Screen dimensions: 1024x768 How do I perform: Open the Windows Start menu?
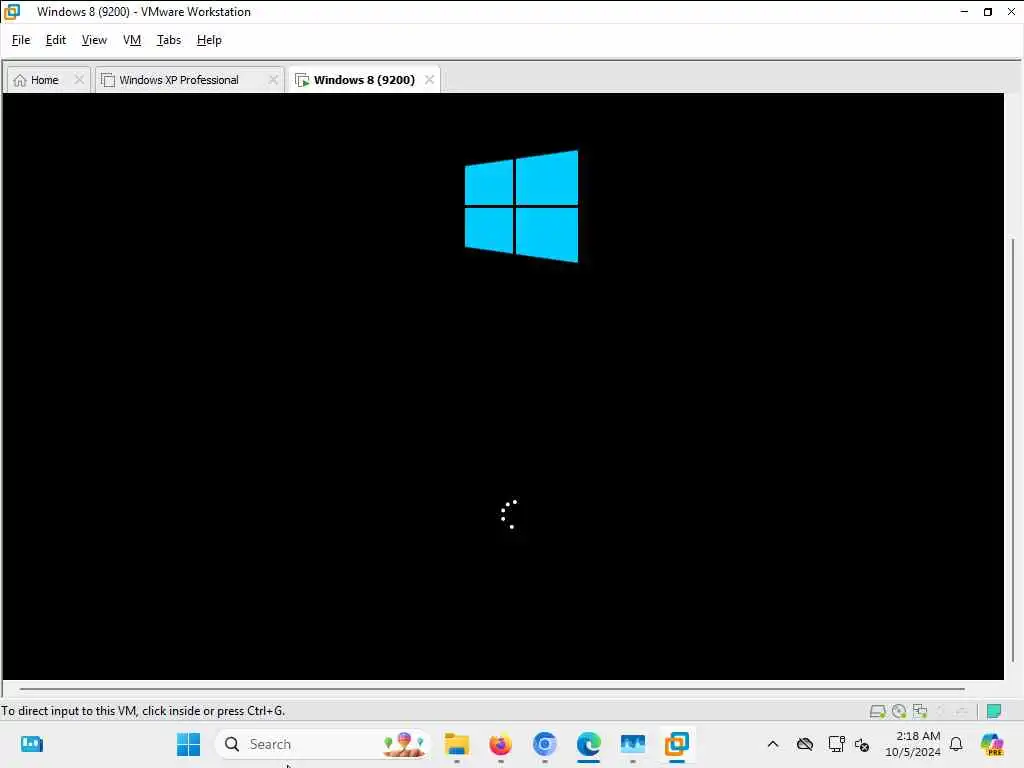[x=188, y=744]
